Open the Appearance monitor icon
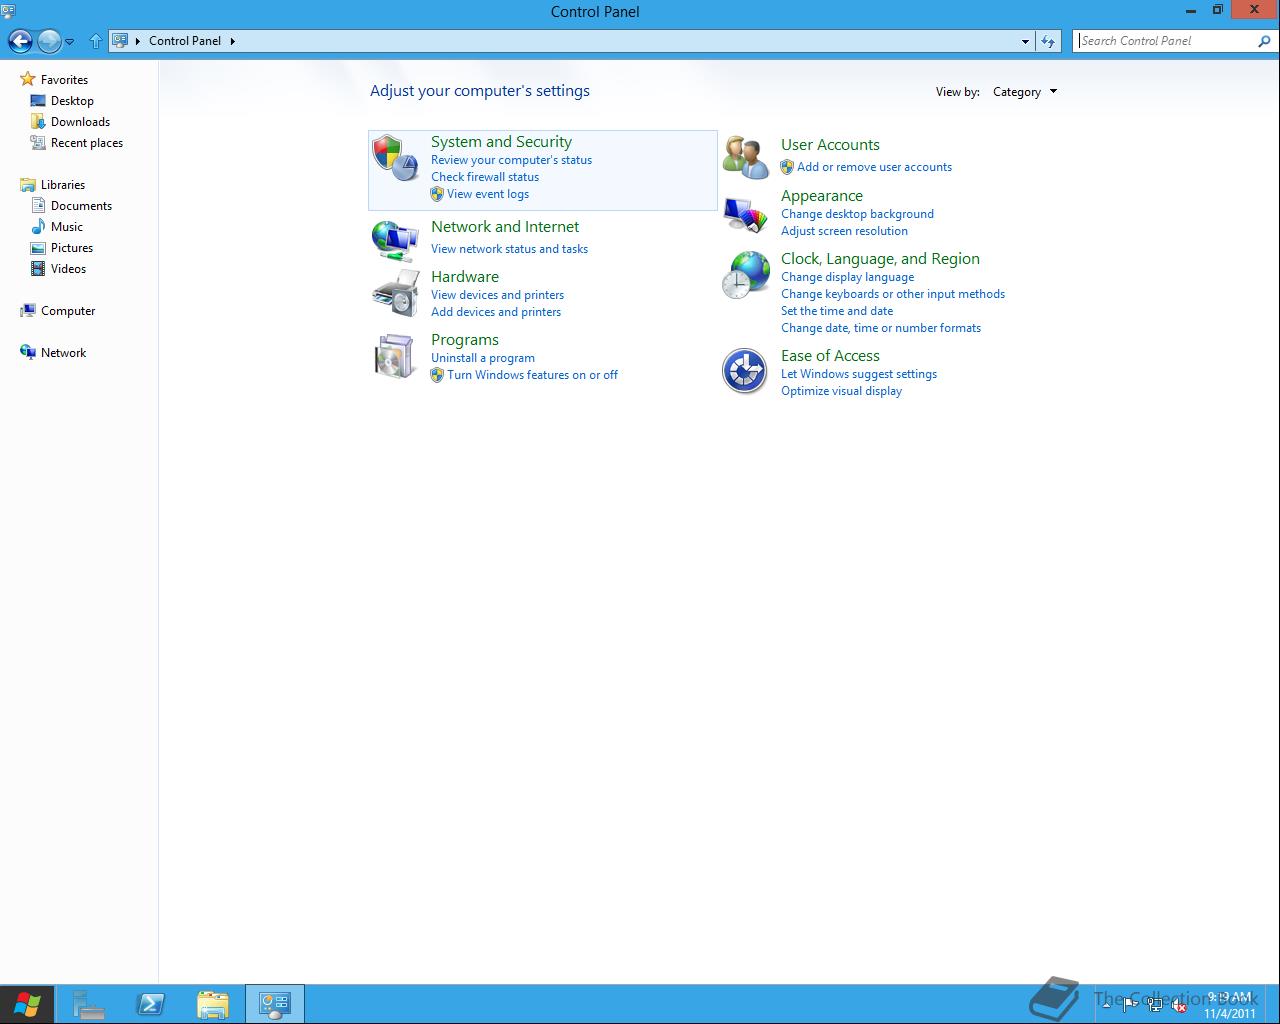This screenshot has height=1024, width=1280. point(745,214)
